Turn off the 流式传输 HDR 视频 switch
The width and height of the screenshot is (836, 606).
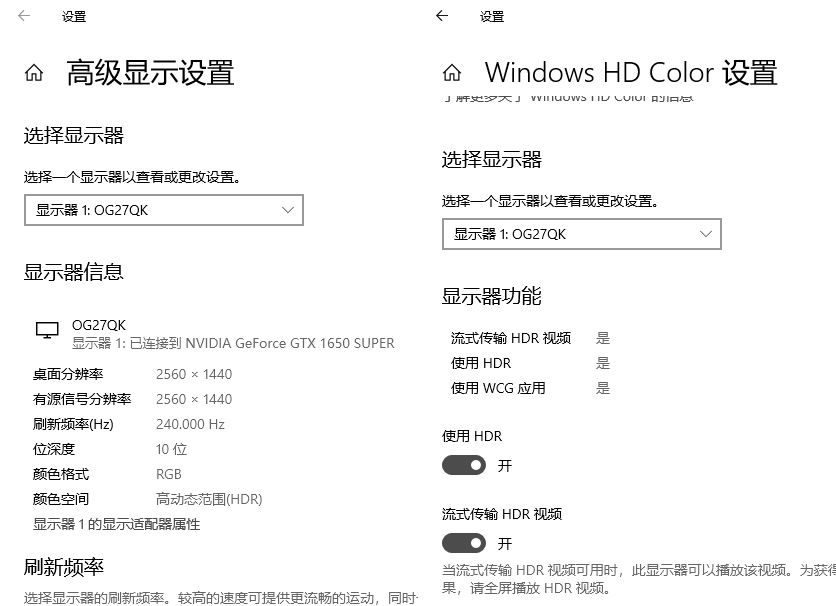(x=464, y=543)
